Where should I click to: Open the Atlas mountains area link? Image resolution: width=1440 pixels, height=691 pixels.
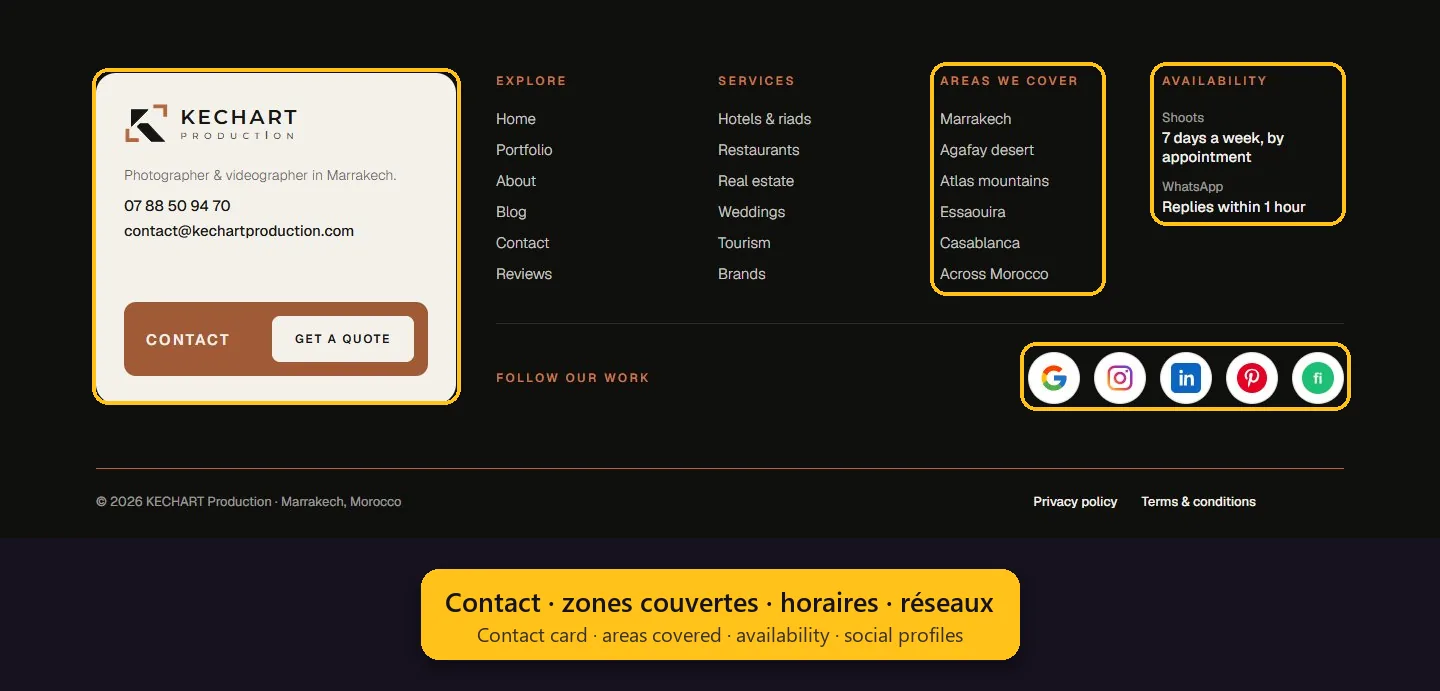click(x=995, y=181)
